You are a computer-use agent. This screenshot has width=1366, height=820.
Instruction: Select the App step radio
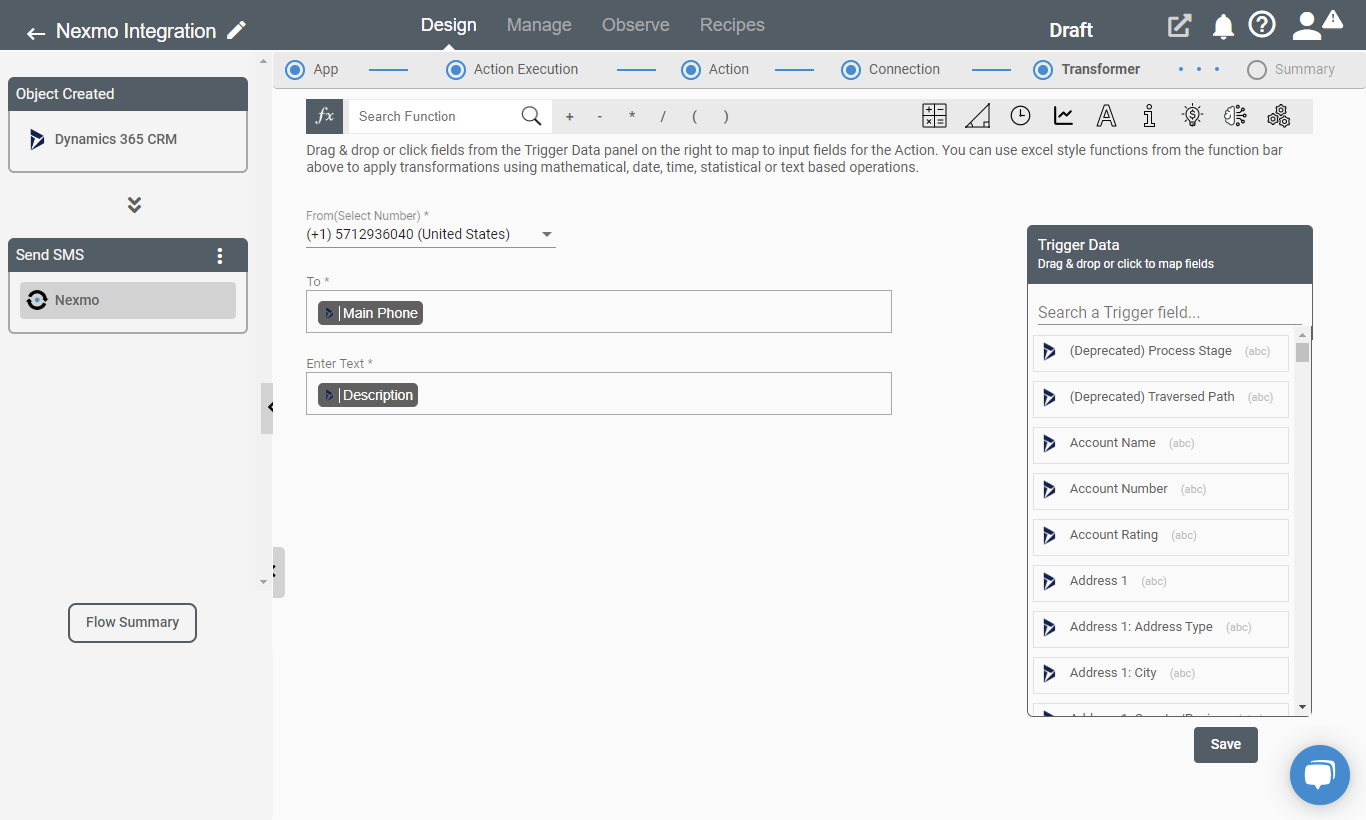click(x=295, y=70)
